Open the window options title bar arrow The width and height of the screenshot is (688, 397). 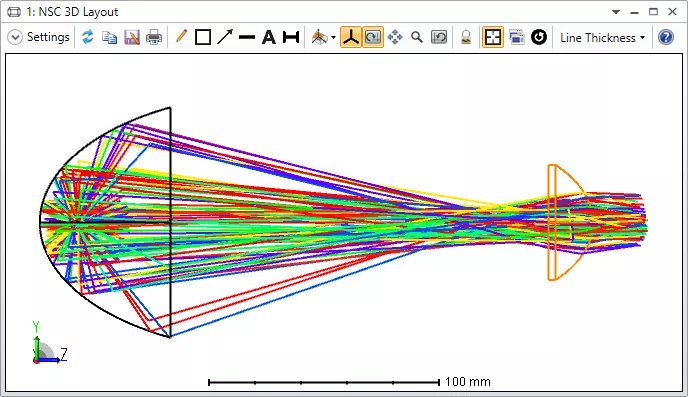tap(616, 12)
